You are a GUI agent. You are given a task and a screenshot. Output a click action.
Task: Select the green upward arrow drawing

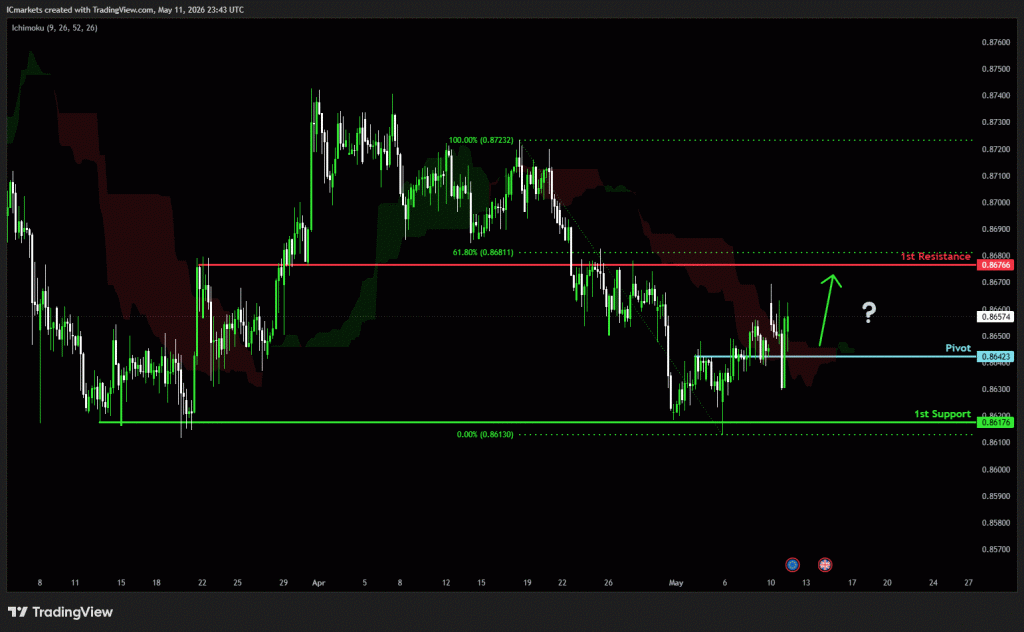pos(829,309)
